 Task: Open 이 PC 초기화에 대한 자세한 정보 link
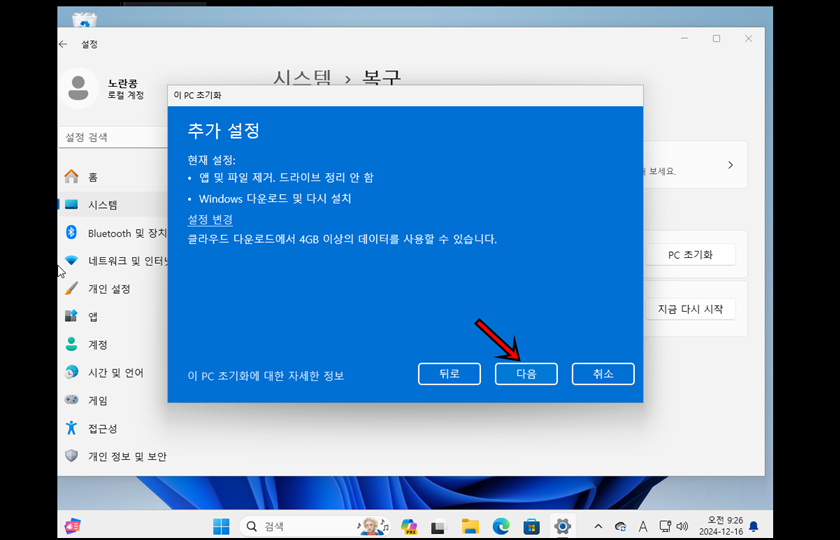point(266,376)
